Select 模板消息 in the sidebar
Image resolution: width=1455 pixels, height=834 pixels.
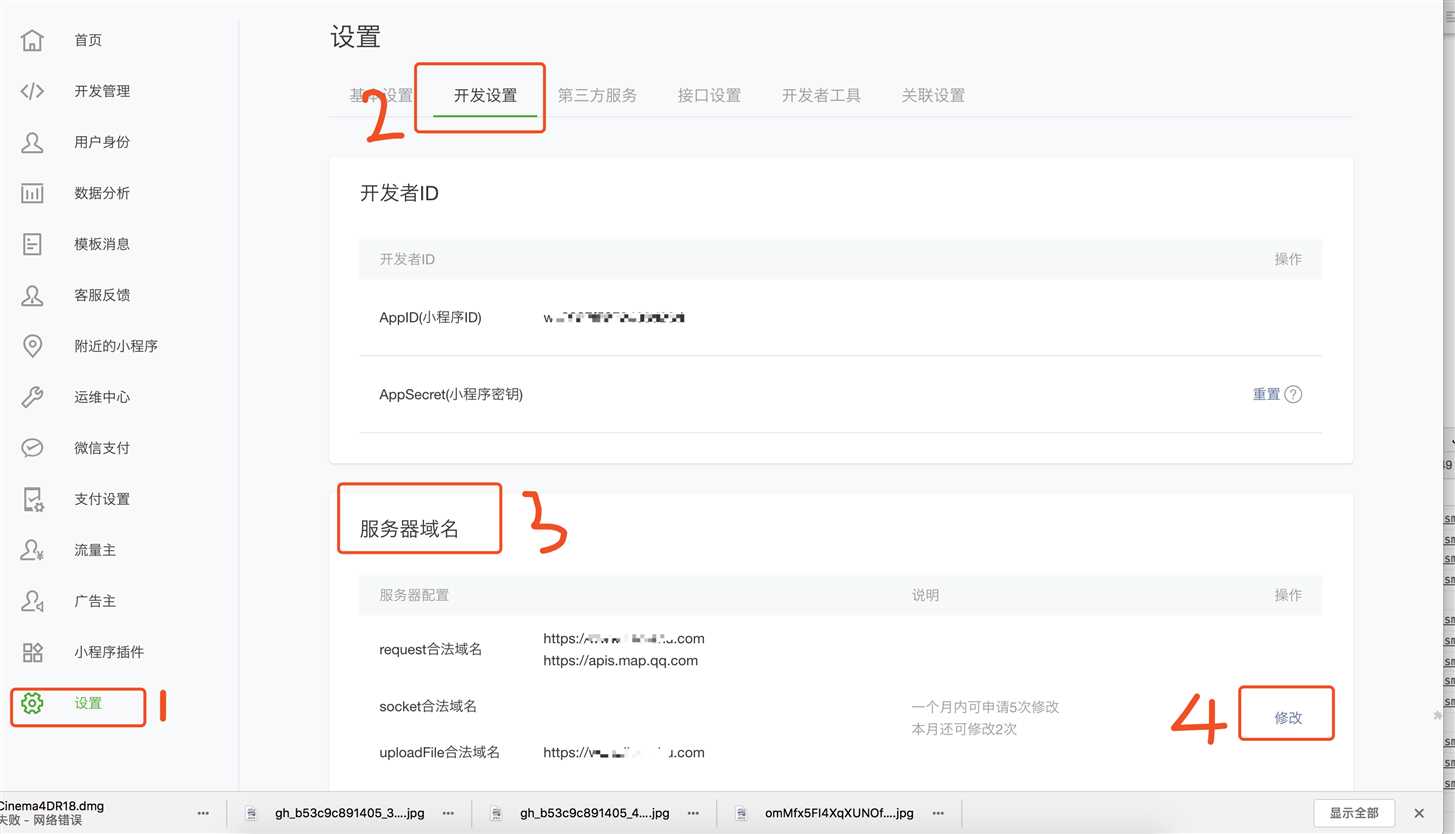tap(102, 244)
